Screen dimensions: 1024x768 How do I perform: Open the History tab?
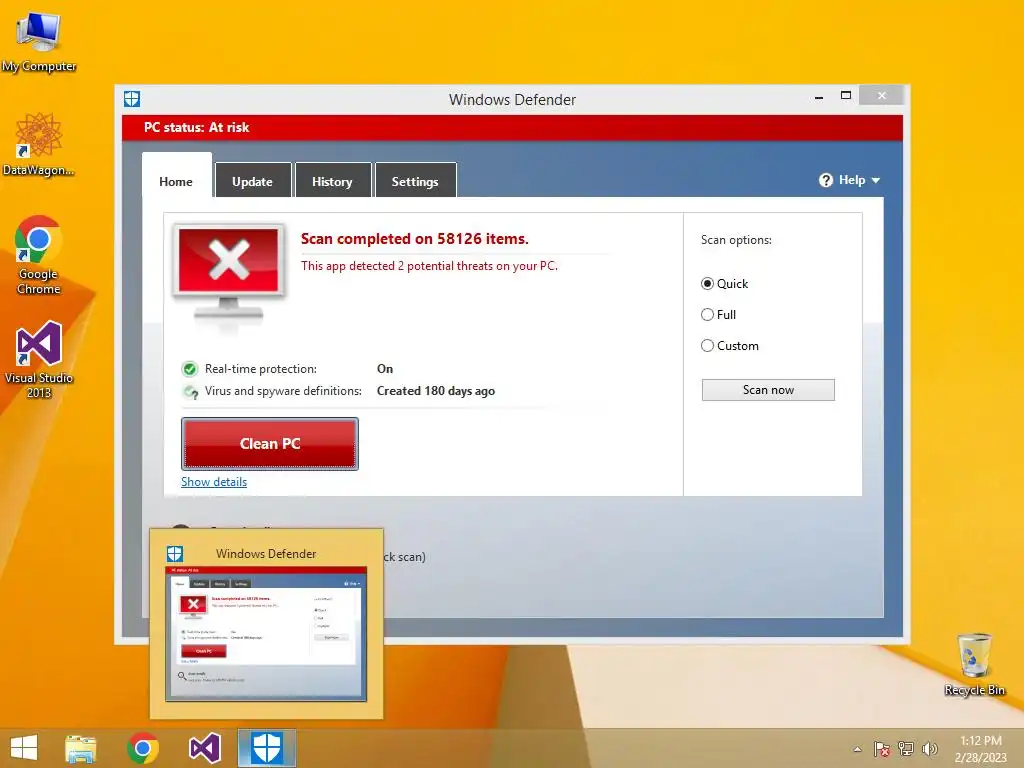point(332,180)
